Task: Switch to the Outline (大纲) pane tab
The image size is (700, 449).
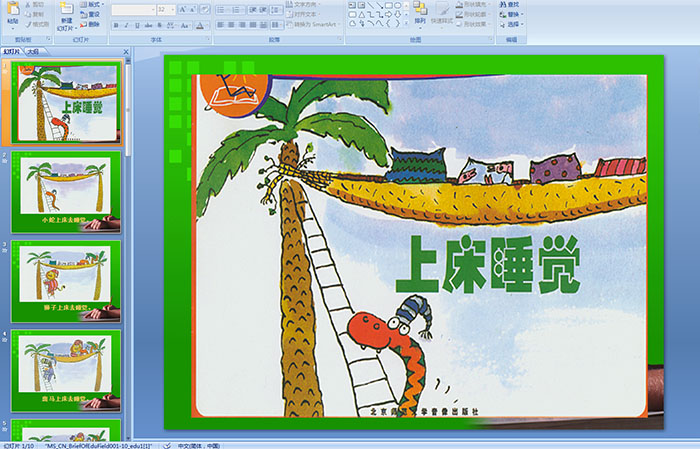Action: [x=33, y=52]
